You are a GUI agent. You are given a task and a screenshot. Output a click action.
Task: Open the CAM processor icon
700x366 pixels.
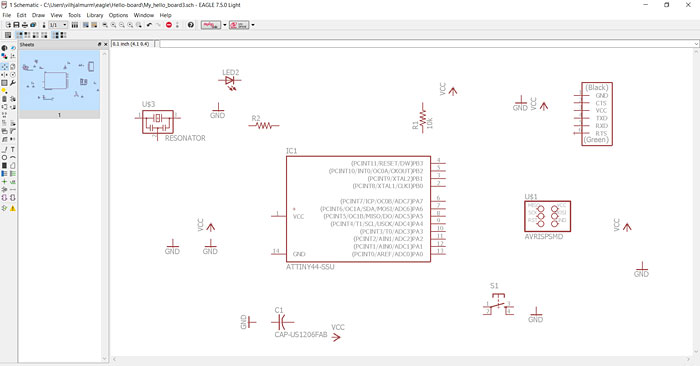pyautogui.click(x=33, y=25)
